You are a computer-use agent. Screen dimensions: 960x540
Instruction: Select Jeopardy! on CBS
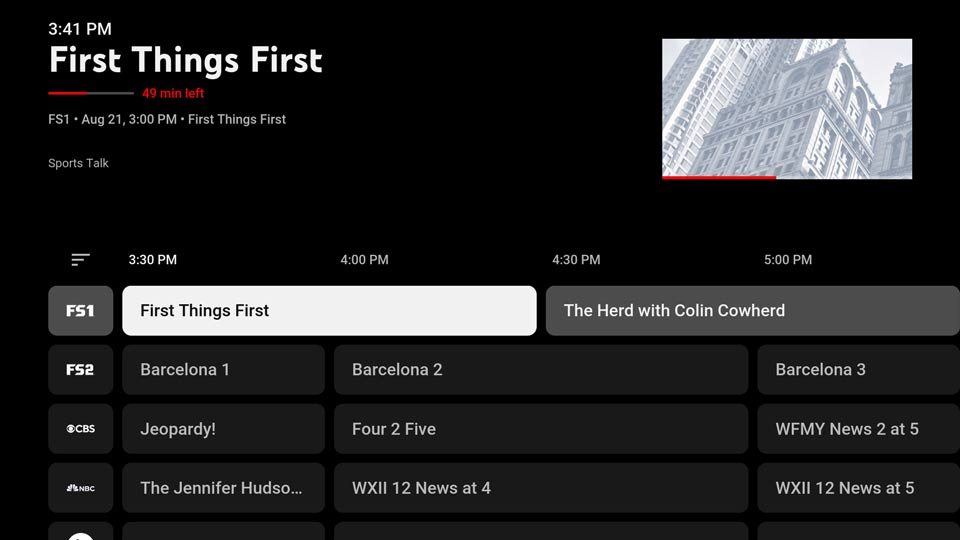(223, 429)
